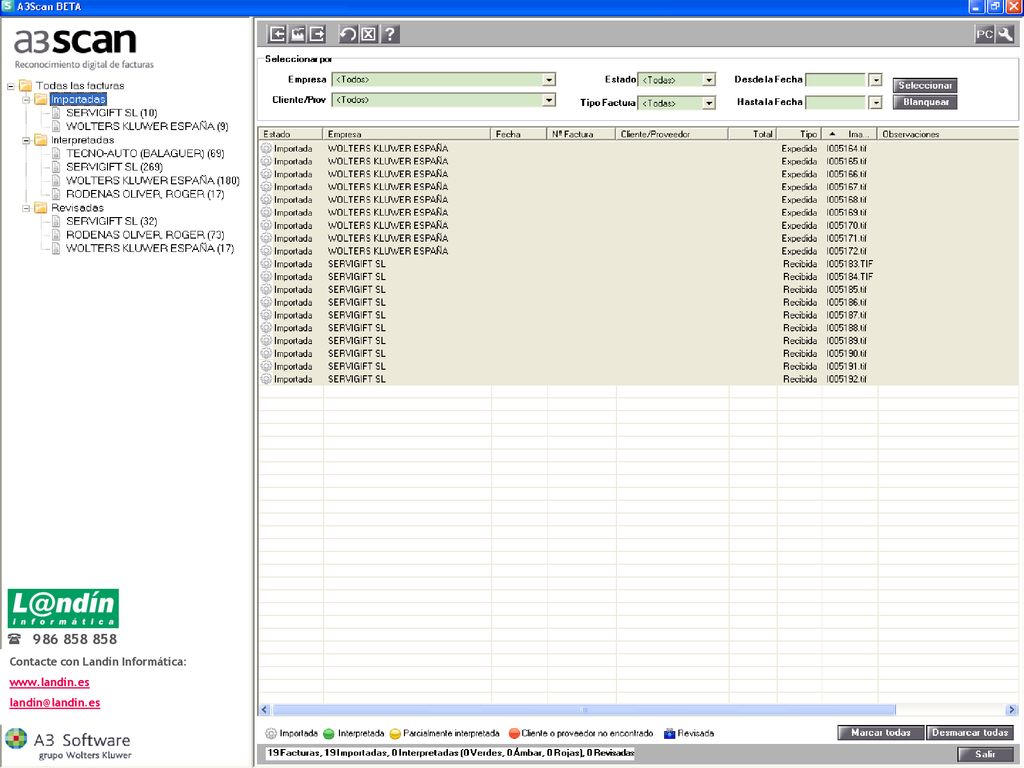Sort by the Observaciones column header
1024x768 pixels.
click(948, 134)
